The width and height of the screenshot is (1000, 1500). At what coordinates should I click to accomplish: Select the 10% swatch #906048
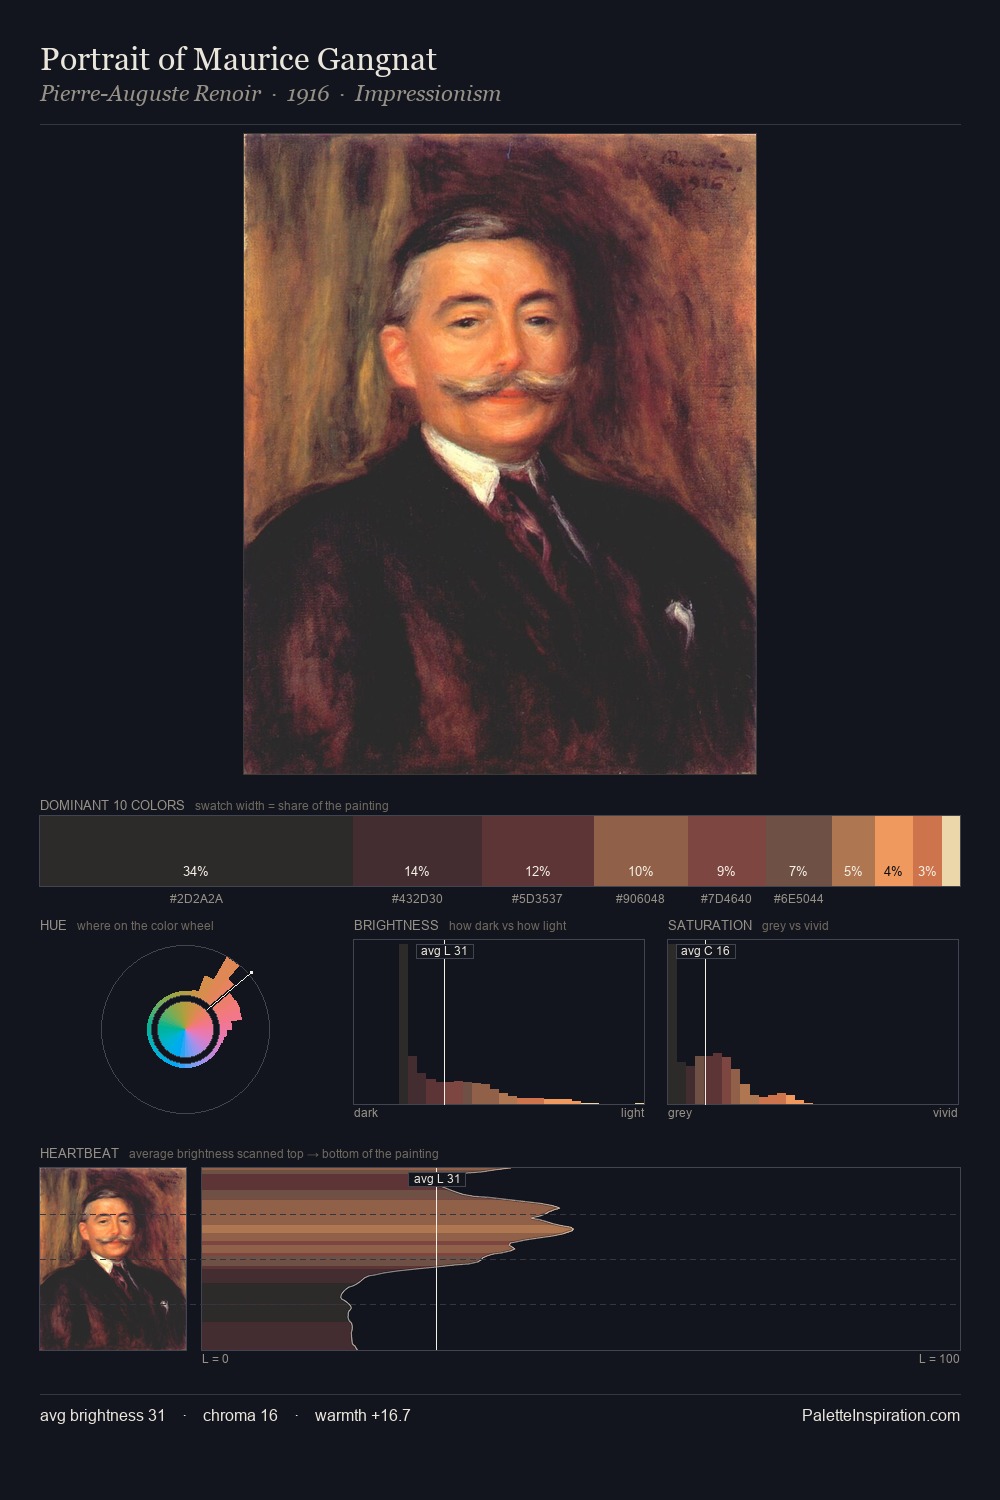[x=641, y=851]
